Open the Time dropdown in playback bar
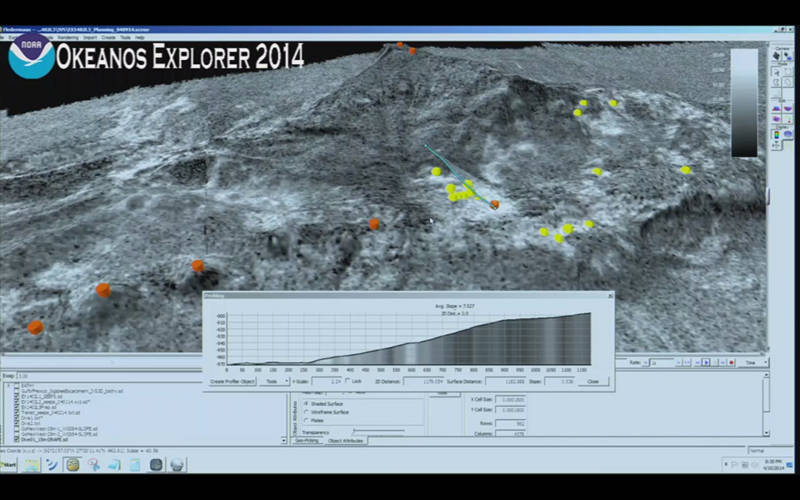The width and height of the screenshot is (800, 500). coord(754,363)
